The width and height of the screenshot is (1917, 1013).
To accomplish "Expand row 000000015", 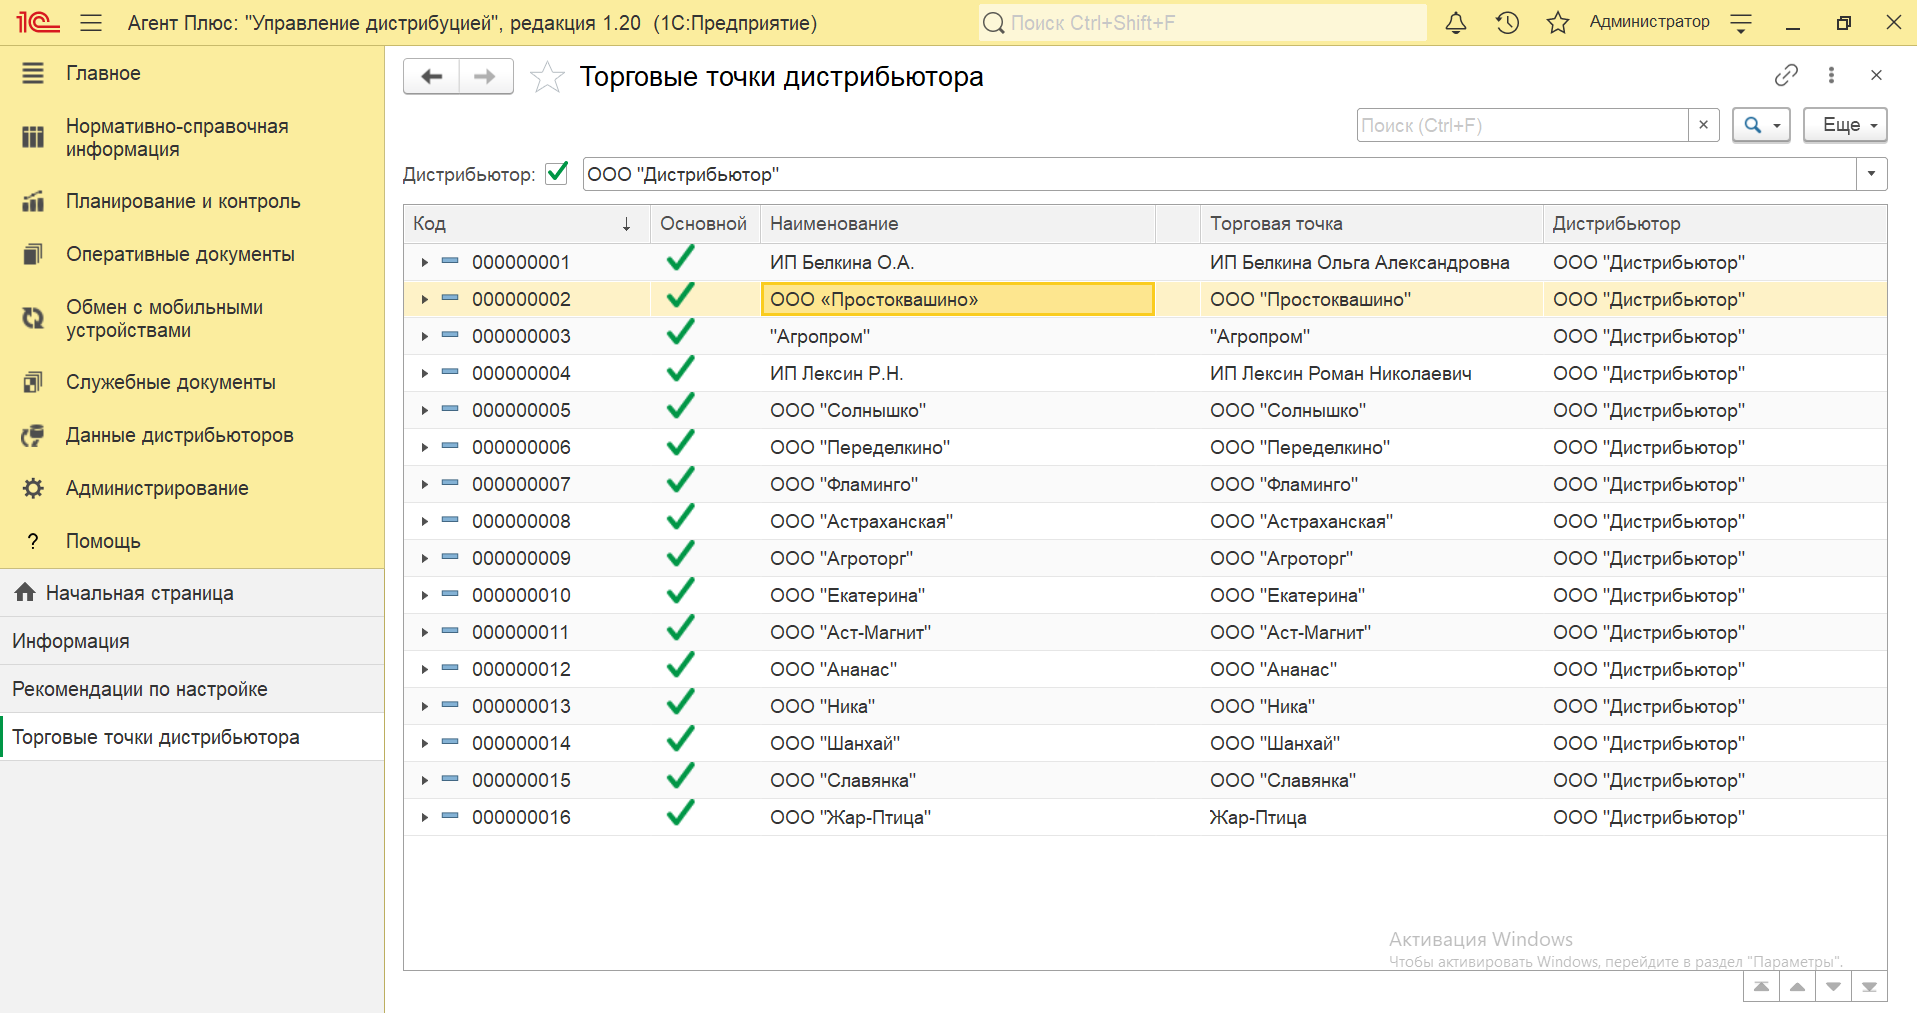I will [425, 780].
